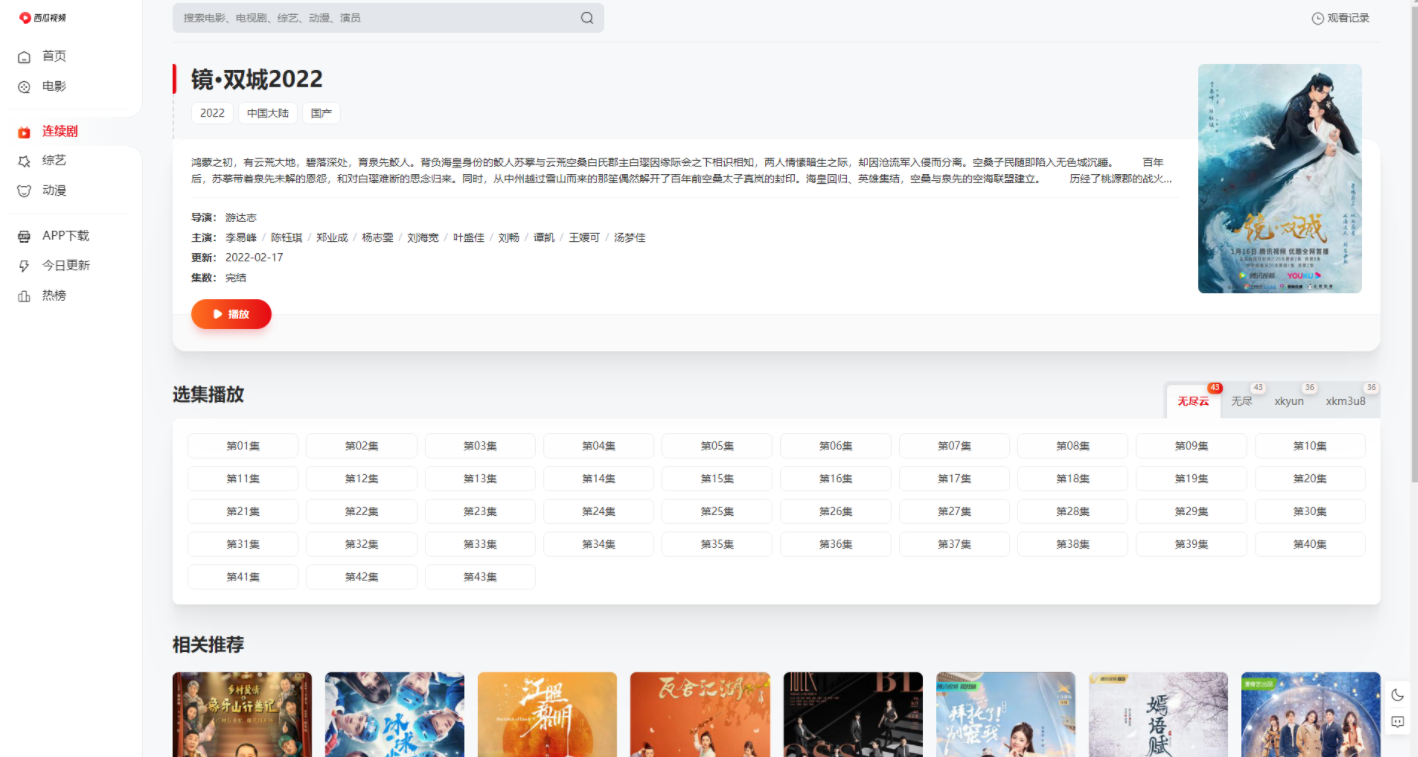Open the 电影 movies section icon
Viewport: 1418px width, 757px height.
click(25, 87)
